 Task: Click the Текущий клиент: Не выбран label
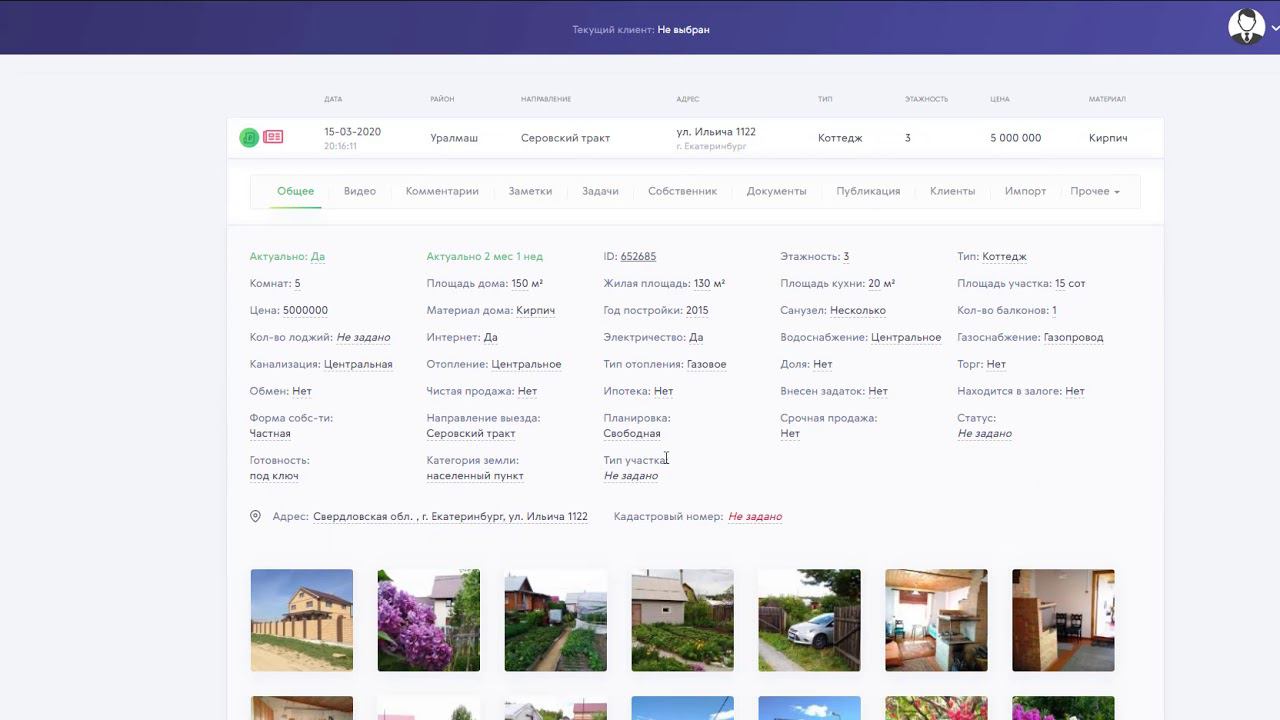tap(641, 30)
